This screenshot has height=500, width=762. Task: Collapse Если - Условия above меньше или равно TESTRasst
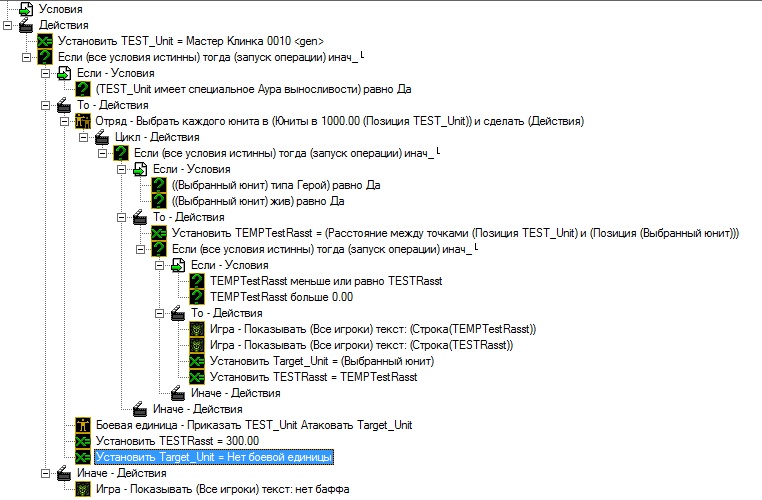tap(159, 265)
